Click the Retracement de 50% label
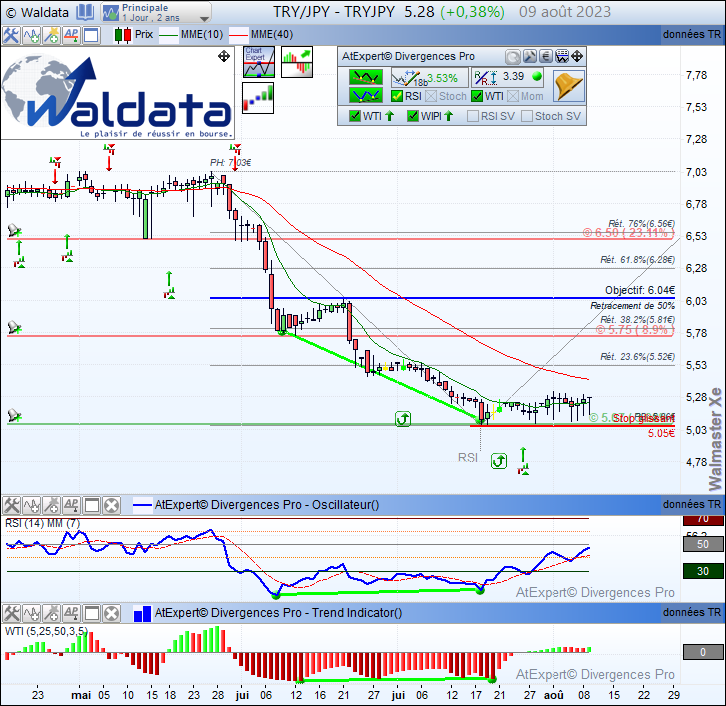 pyautogui.click(x=632, y=306)
